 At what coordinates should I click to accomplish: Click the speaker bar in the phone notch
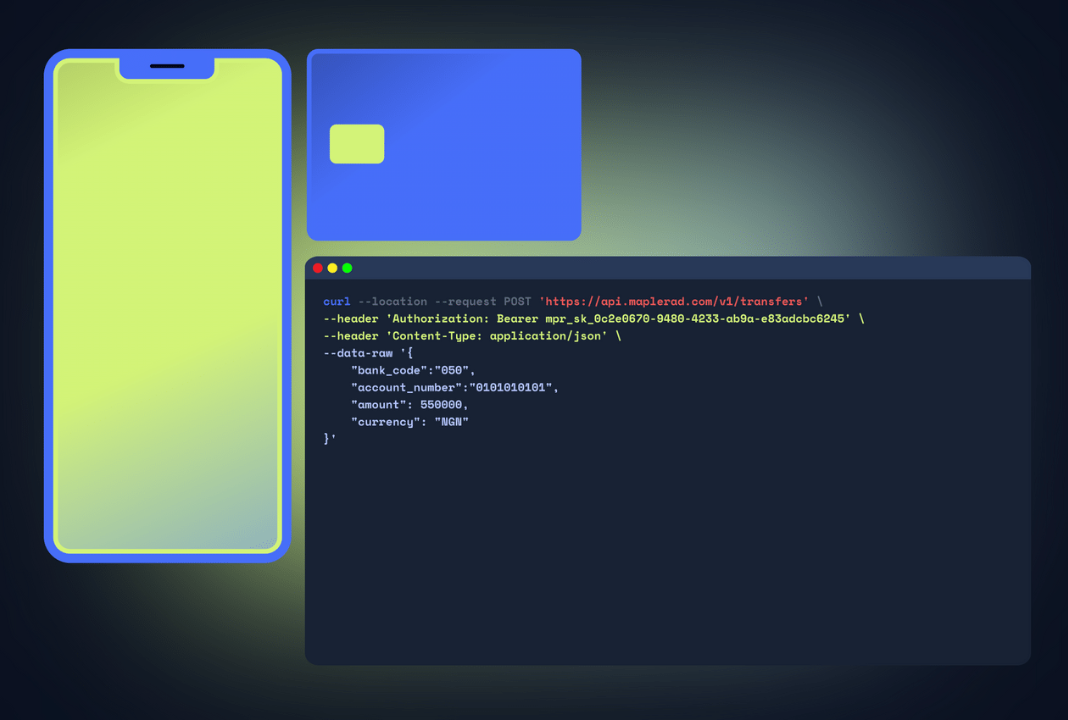click(167, 66)
